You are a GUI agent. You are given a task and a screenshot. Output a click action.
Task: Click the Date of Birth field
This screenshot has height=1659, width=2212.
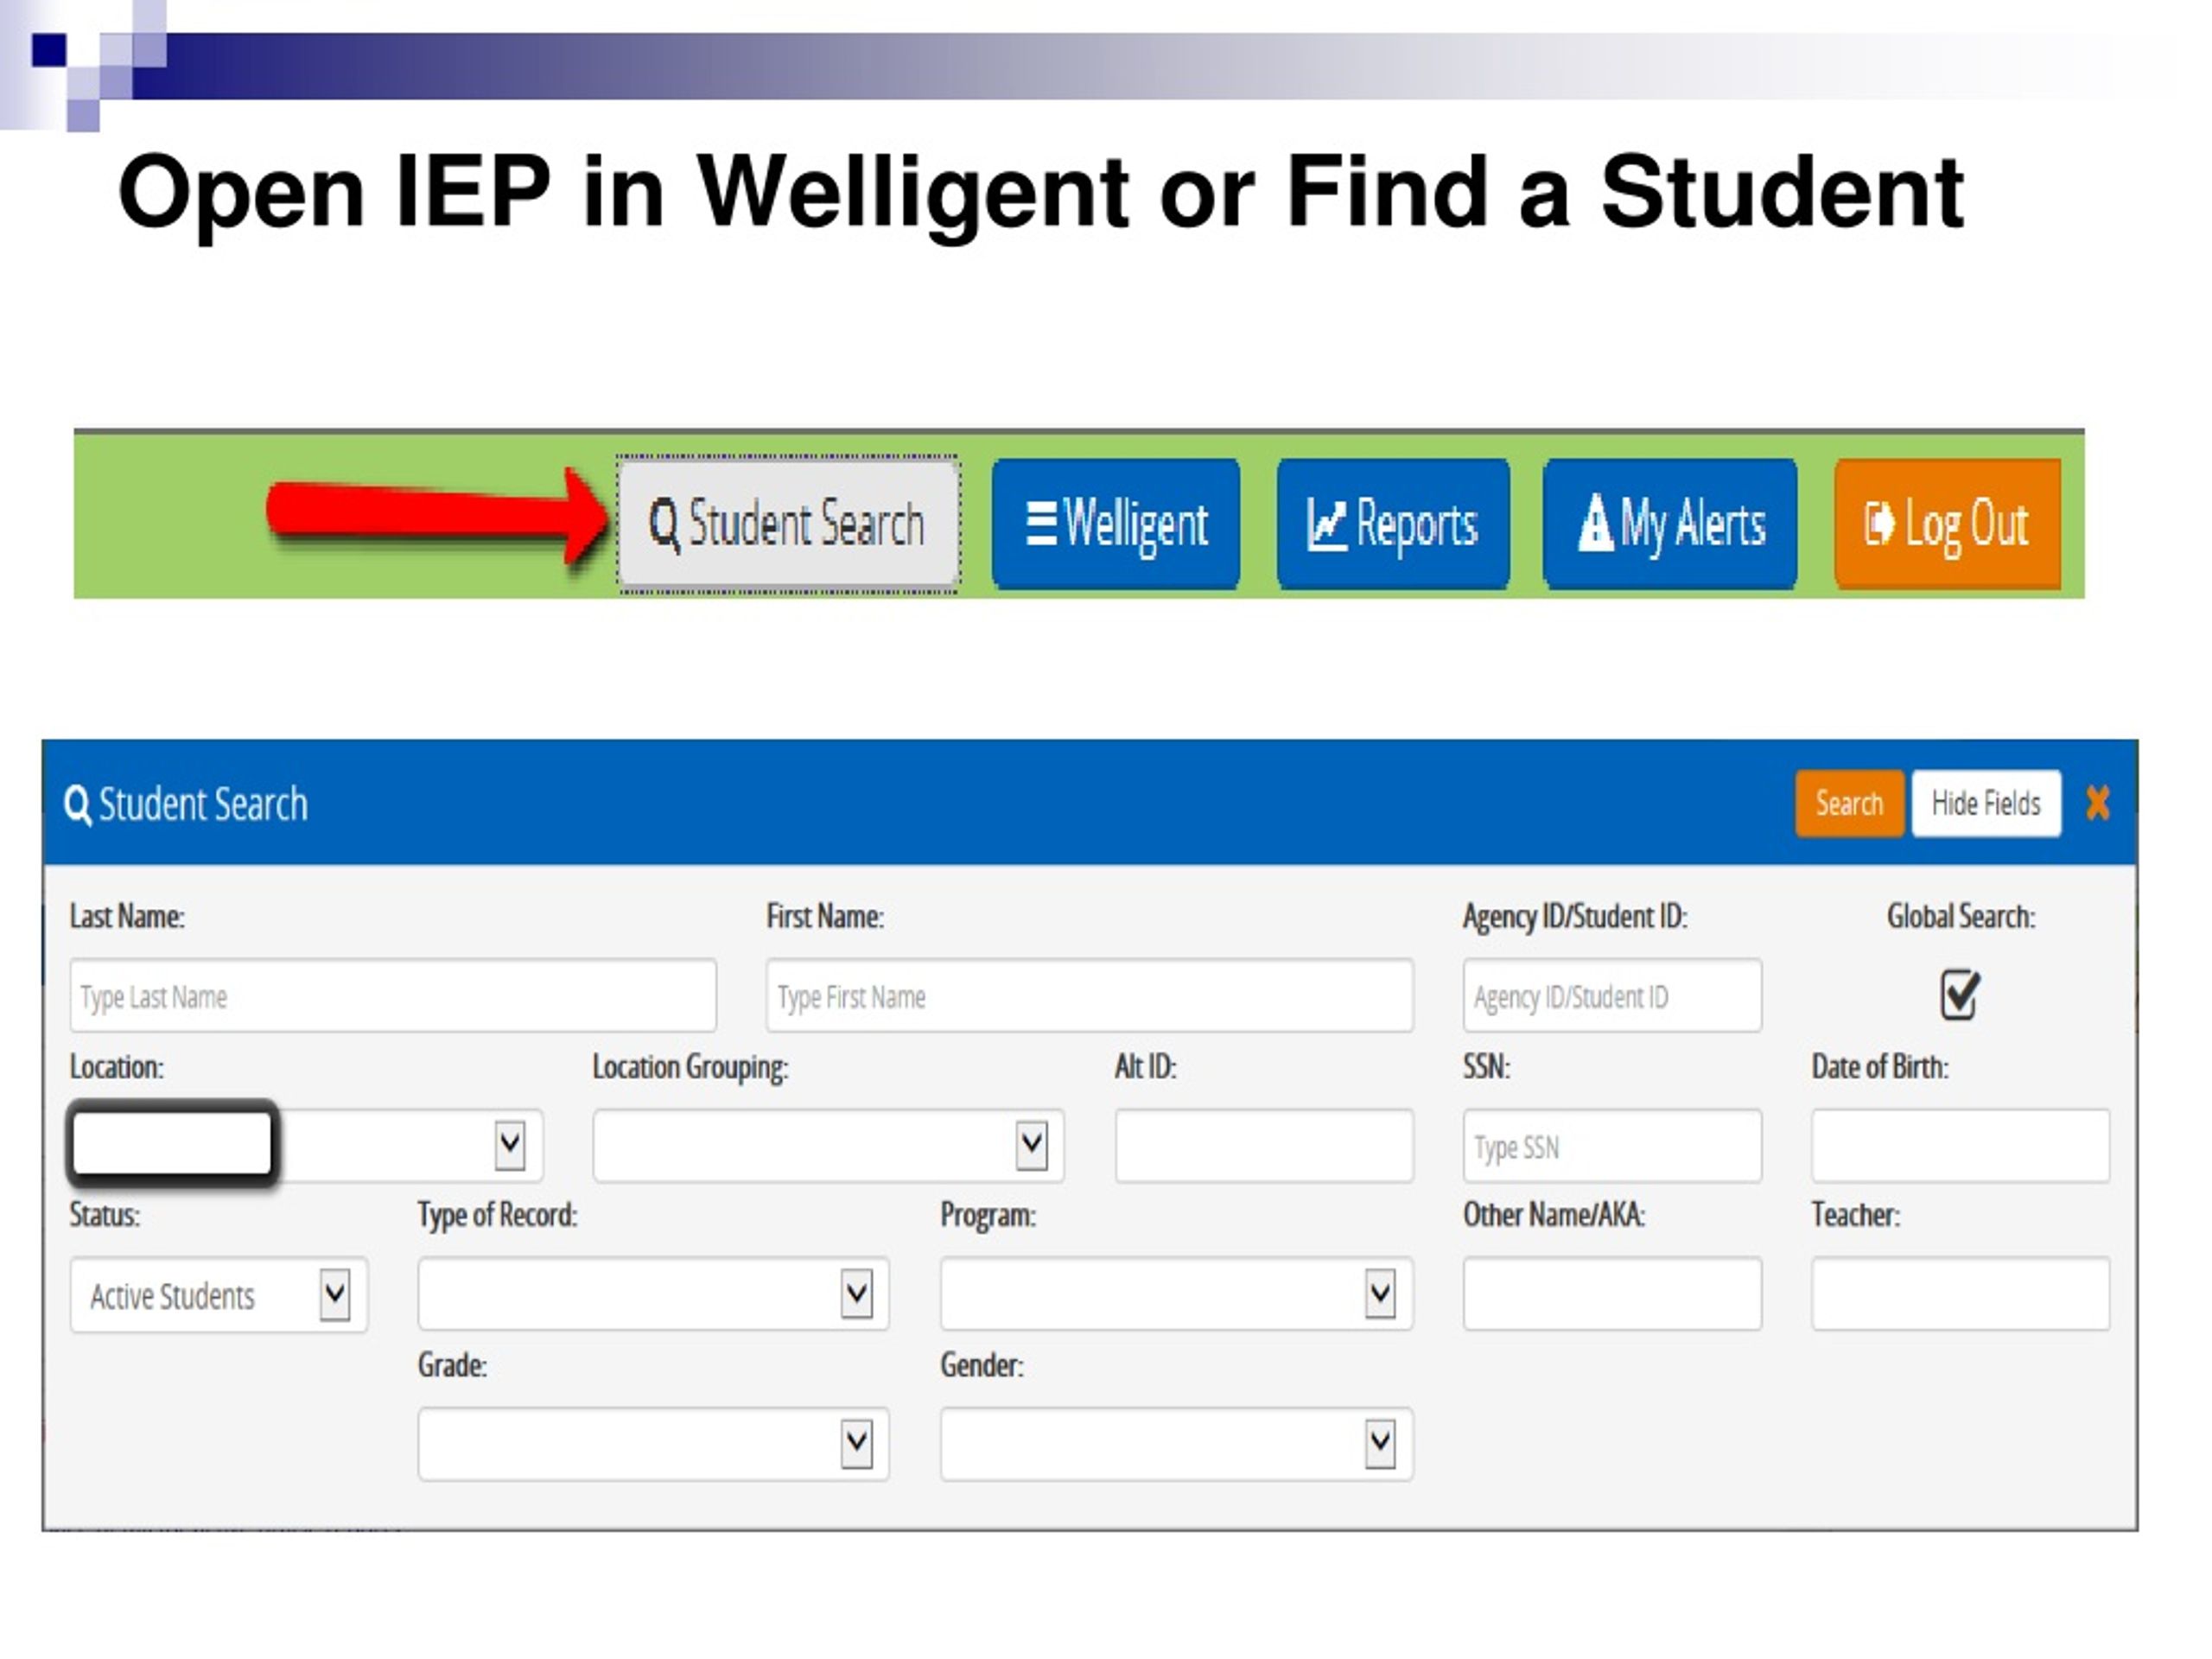(x=1960, y=1146)
